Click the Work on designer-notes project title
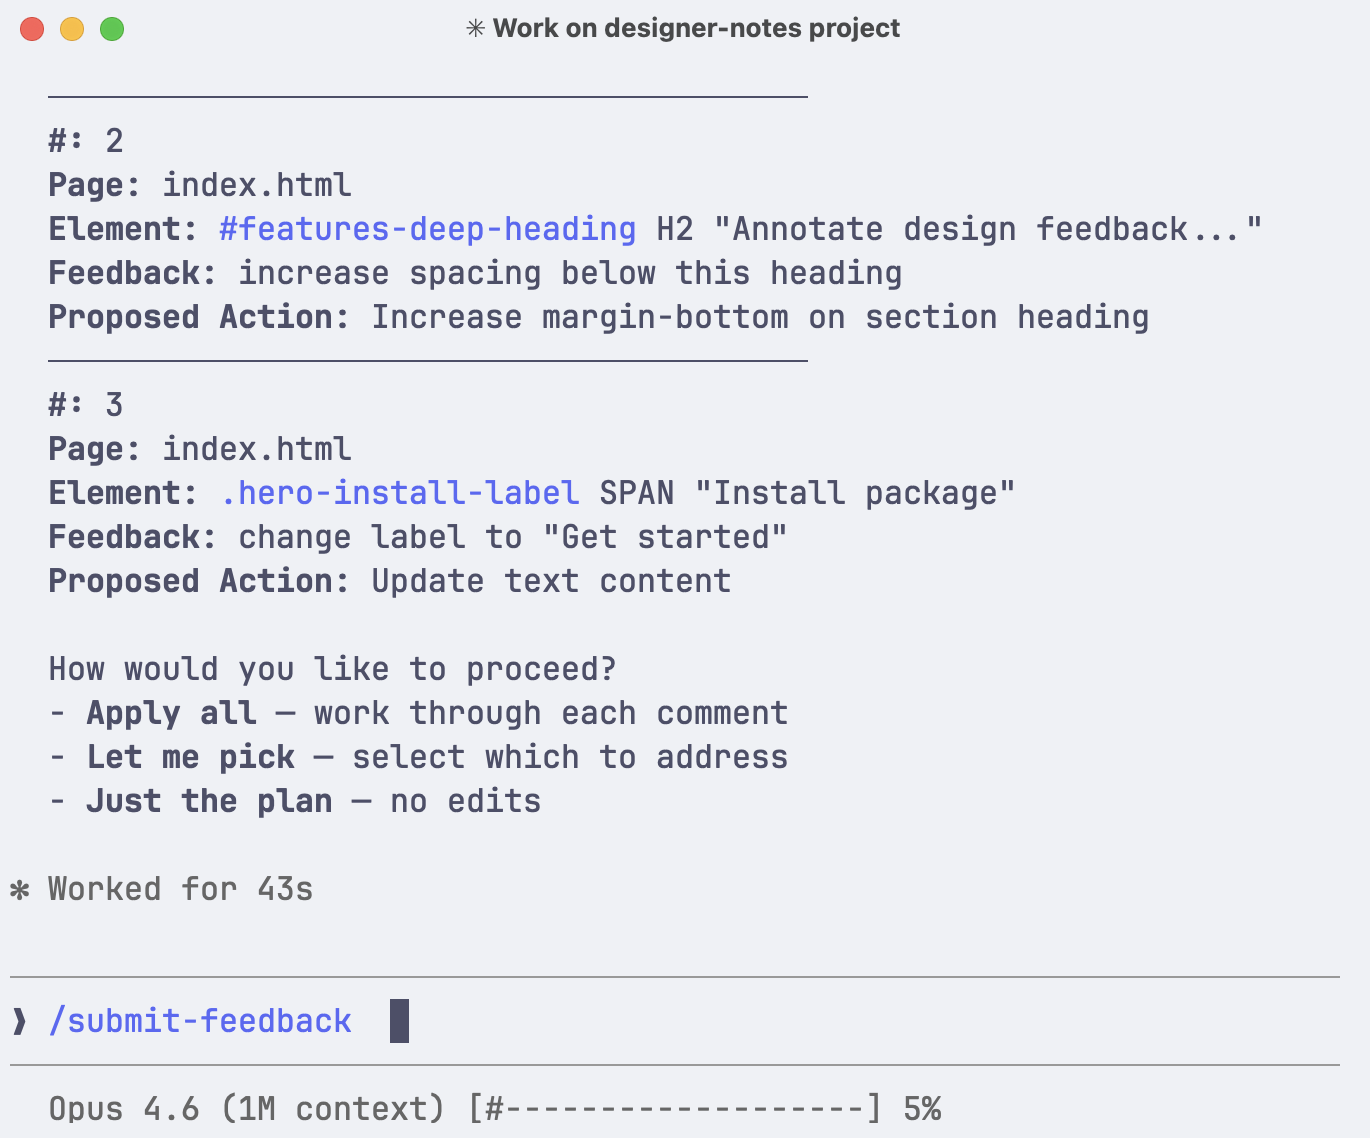 pyautogui.click(x=695, y=28)
